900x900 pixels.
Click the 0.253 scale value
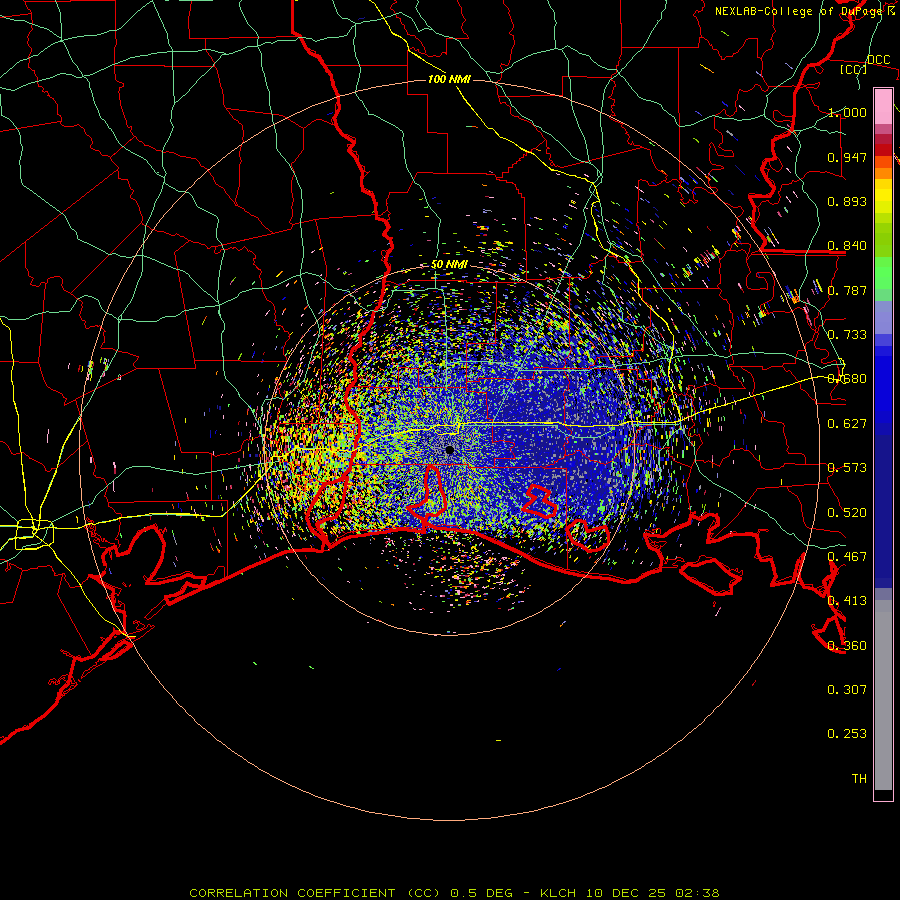click(847, 734)
